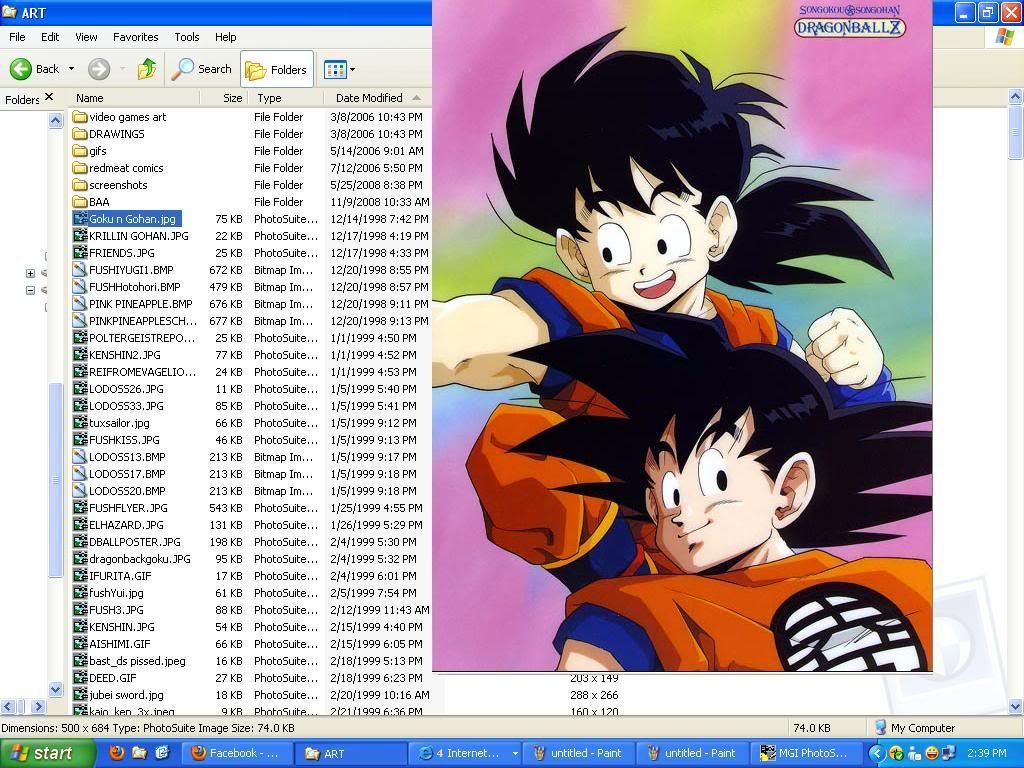Toggle the Folders pane button

coord(277,69)
